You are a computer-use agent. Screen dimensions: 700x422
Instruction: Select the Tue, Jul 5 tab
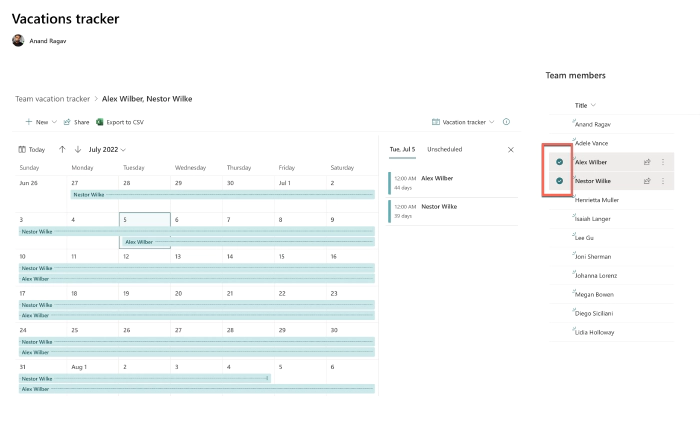pyautogui.click(x=402, y=149)
